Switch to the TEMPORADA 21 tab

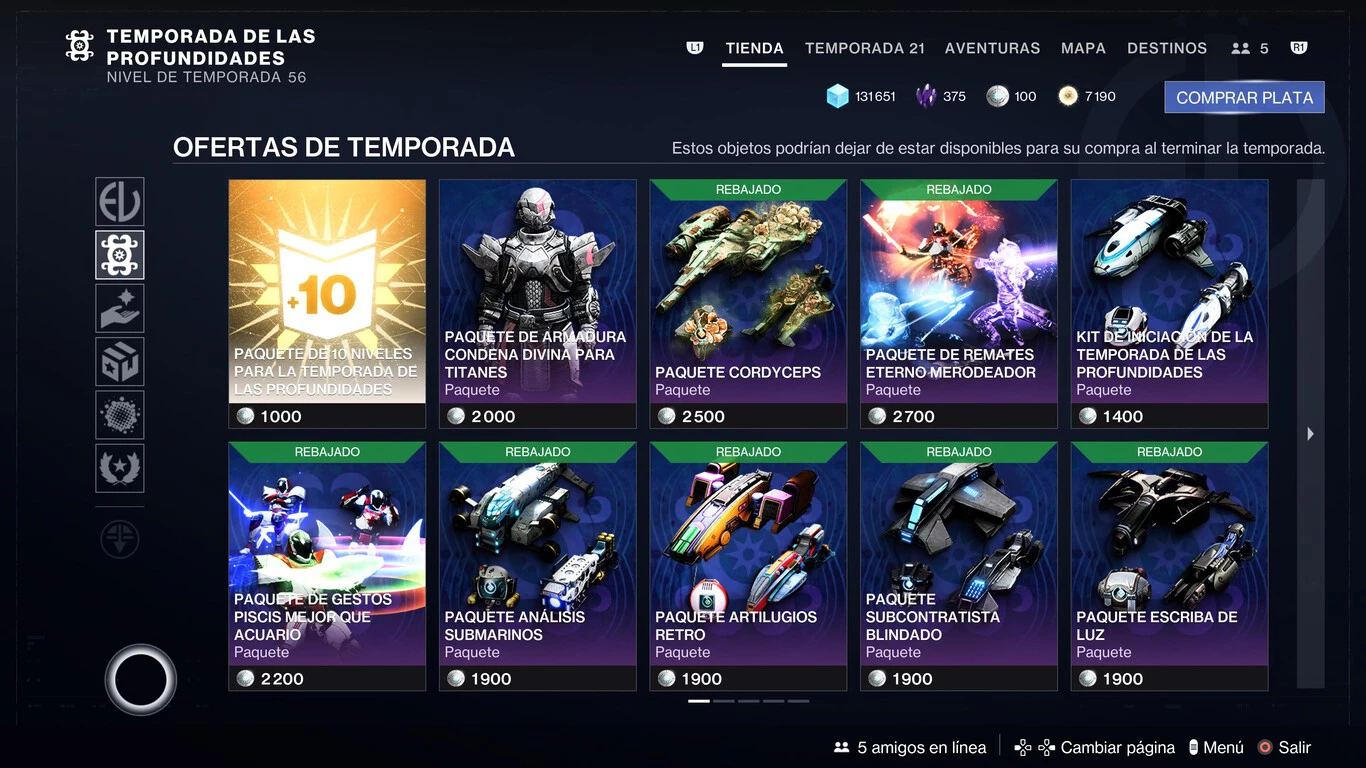pos(865,48)
